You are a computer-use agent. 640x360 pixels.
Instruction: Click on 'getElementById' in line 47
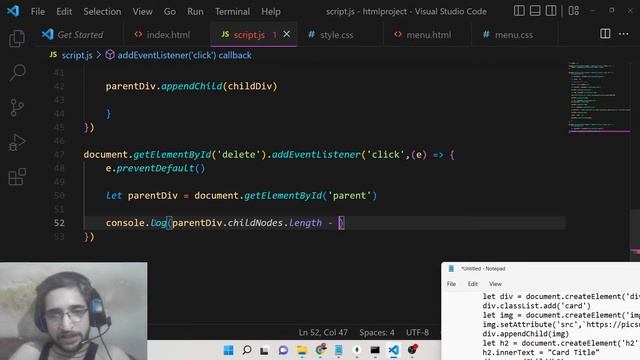click(x=172, y=154)
